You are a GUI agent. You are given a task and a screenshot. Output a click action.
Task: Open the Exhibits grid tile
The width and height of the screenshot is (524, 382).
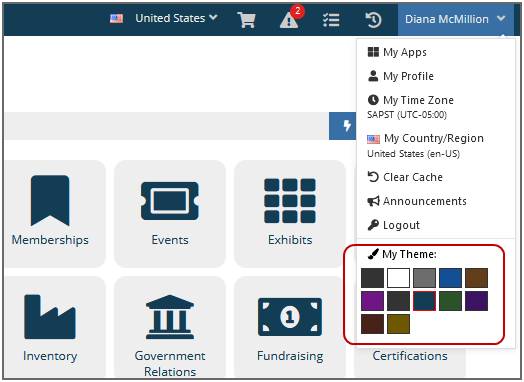click(290, 214)
